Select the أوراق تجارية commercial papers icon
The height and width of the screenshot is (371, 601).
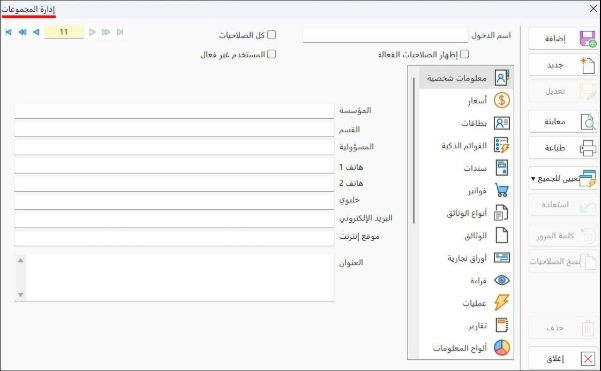pyautogui.click(x=501, y=258)
